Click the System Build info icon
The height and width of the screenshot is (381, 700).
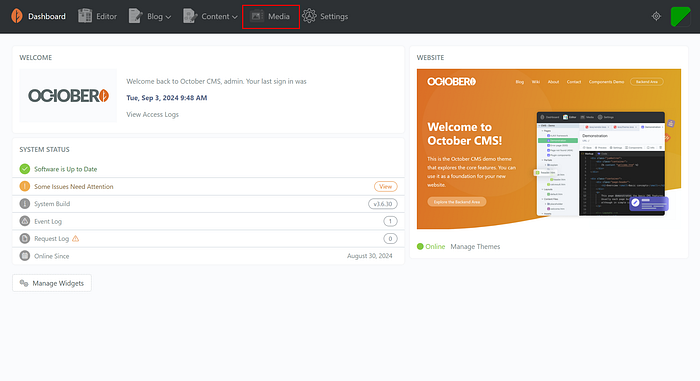coord(25,204)
